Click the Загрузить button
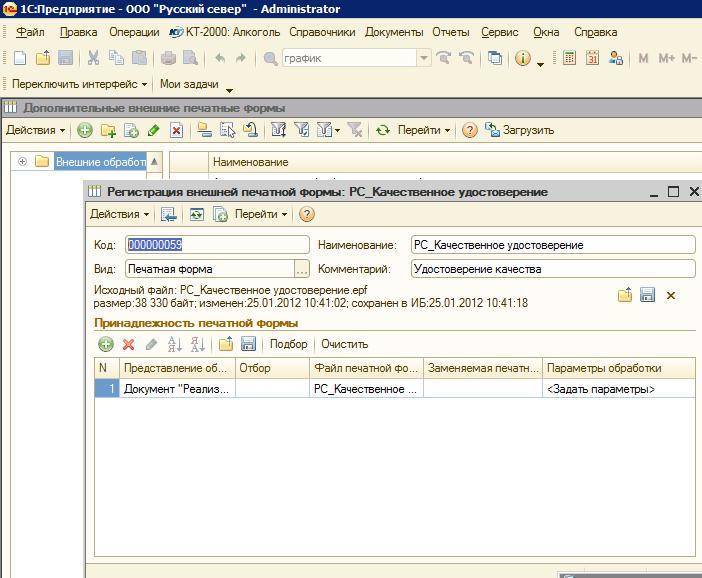702x578 pixels. click(520, 130)
